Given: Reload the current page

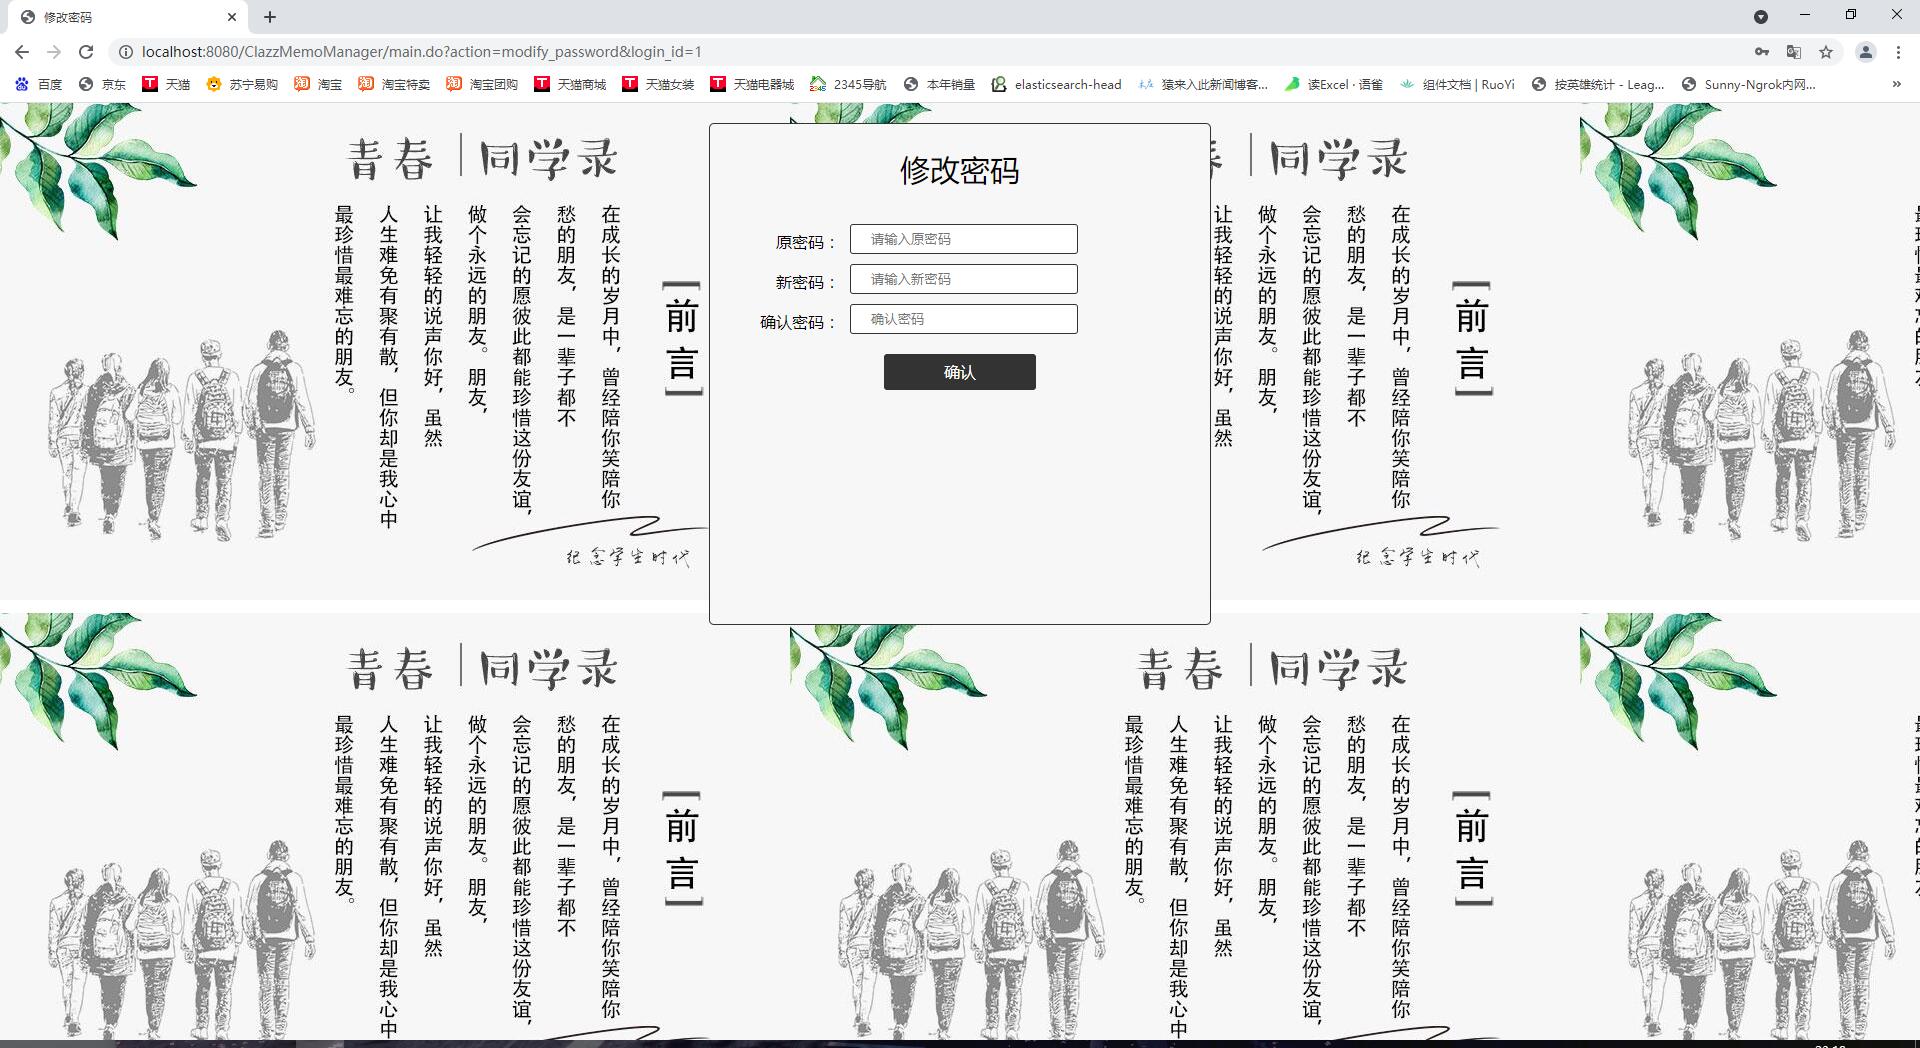Looking at the screenshot, I should coord(85,51).
